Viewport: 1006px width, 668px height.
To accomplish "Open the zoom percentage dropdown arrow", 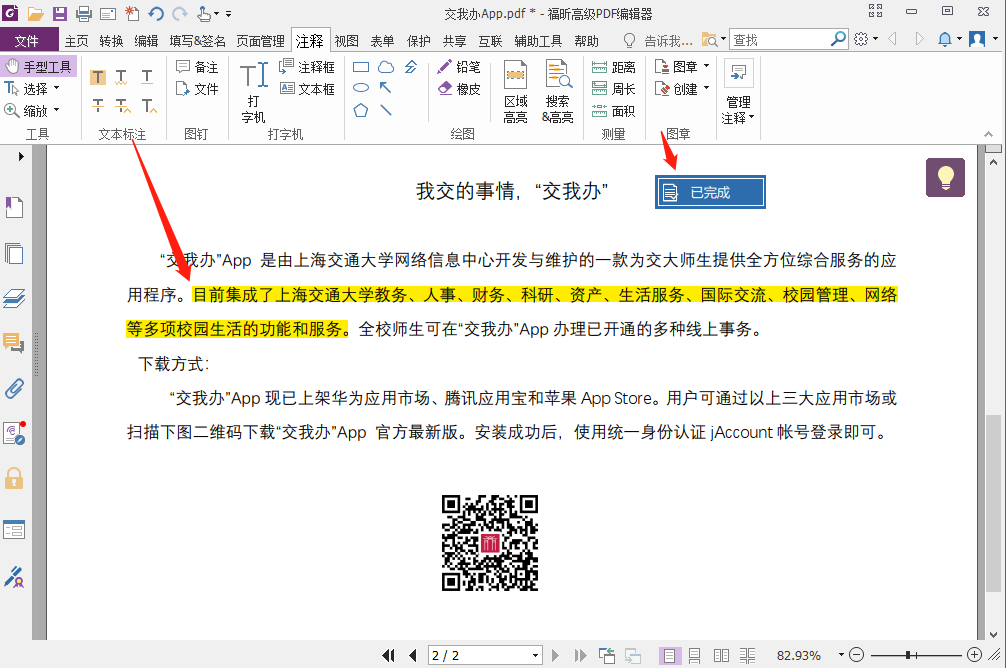I will [x=840, y=655].
